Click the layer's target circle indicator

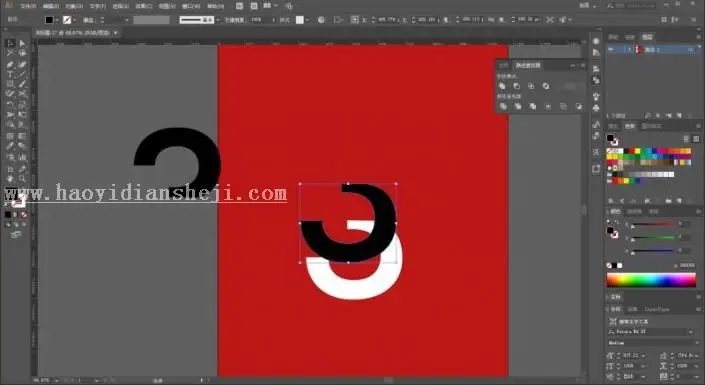tap(691, 49)
